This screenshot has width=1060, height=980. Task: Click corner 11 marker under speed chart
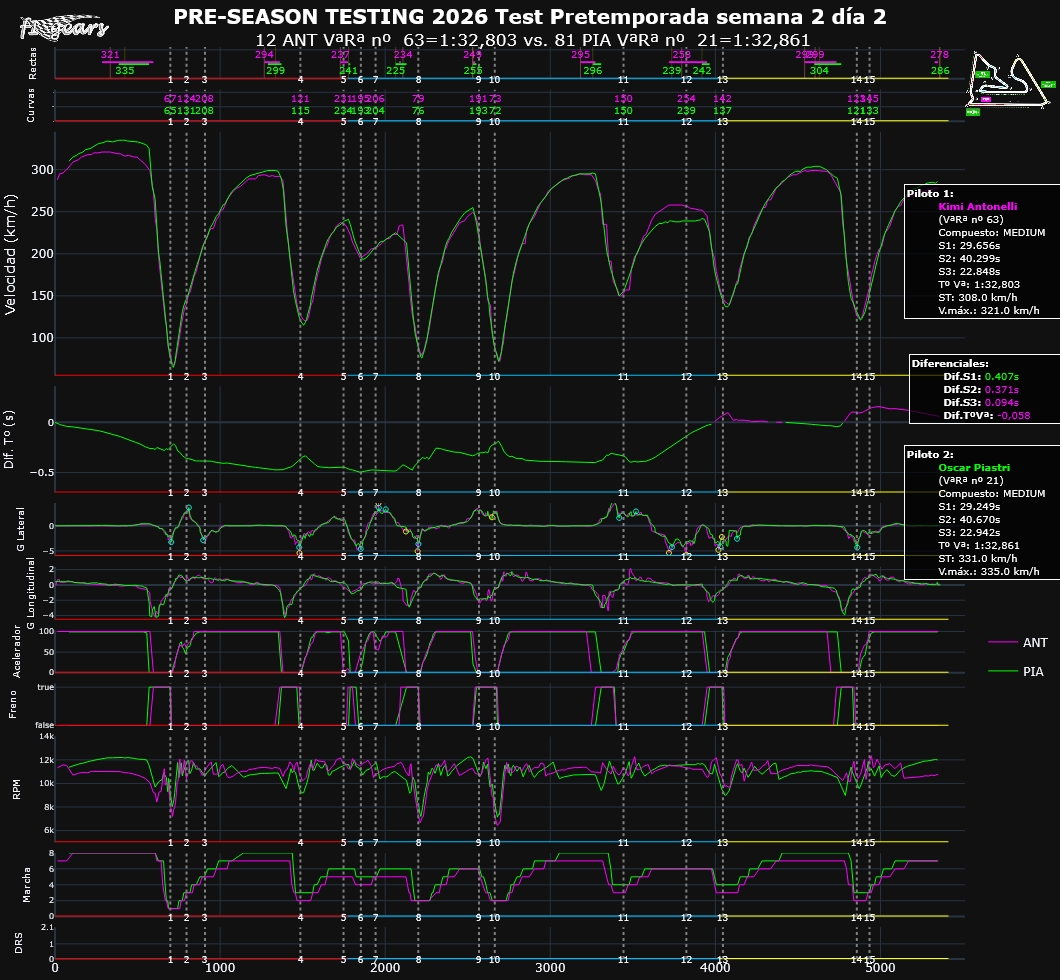[x=623, y=376]
